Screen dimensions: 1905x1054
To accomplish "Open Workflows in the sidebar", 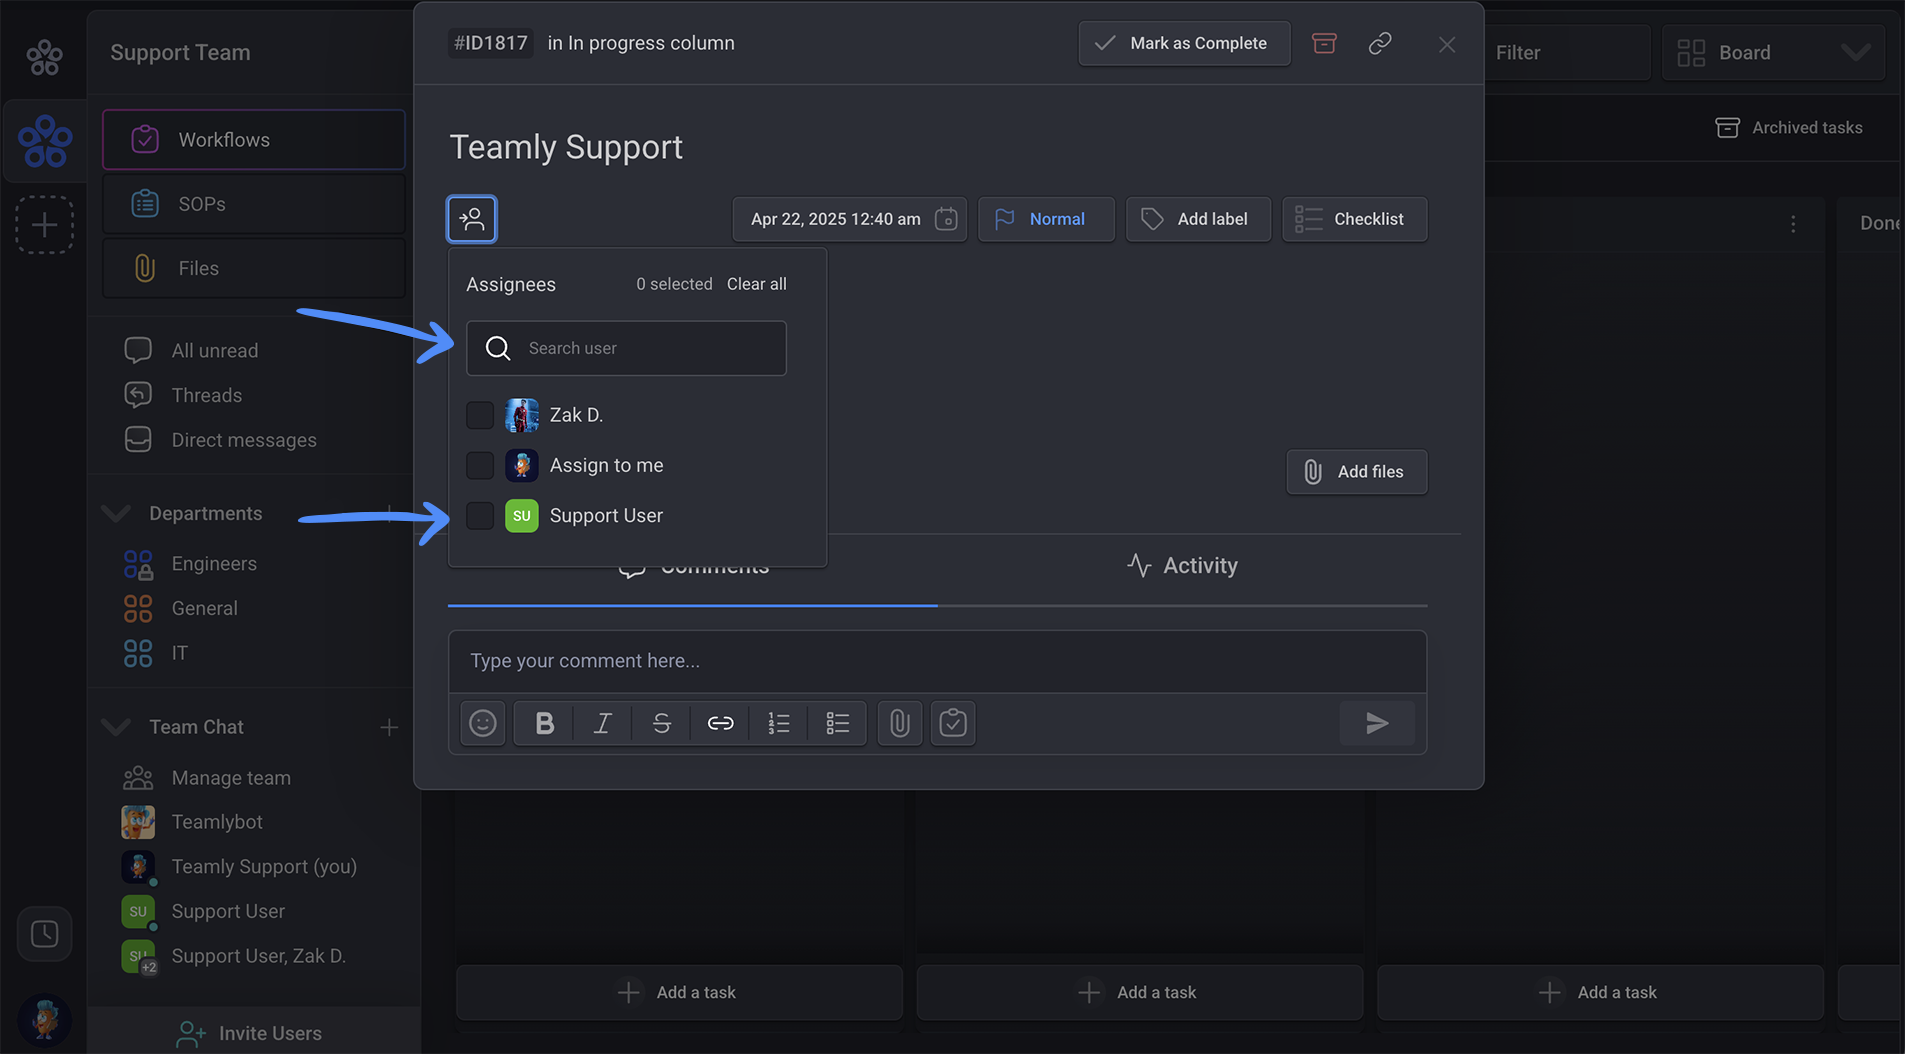I will [254, 140].
